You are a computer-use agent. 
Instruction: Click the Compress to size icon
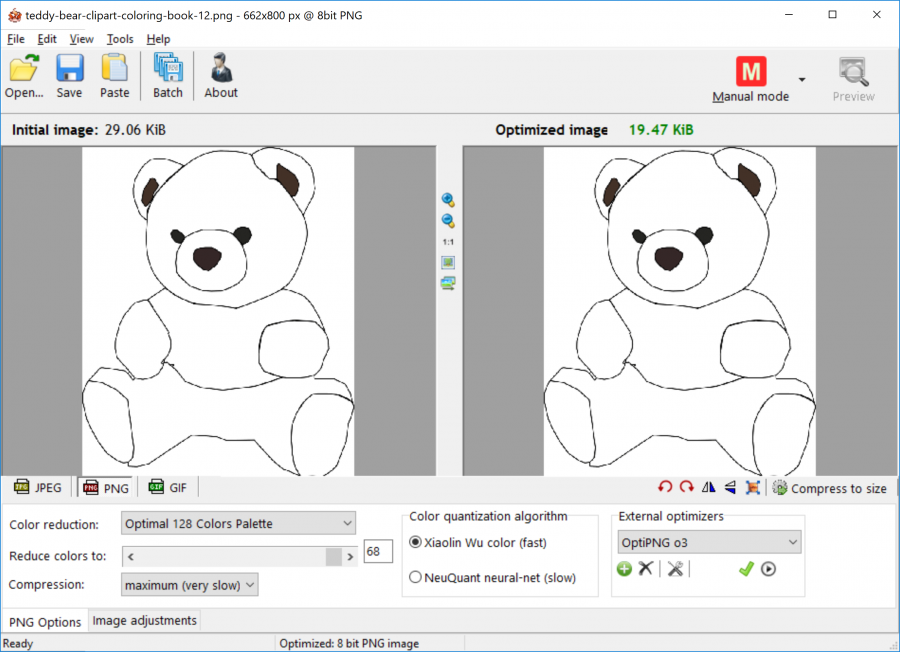coord(779,488)
